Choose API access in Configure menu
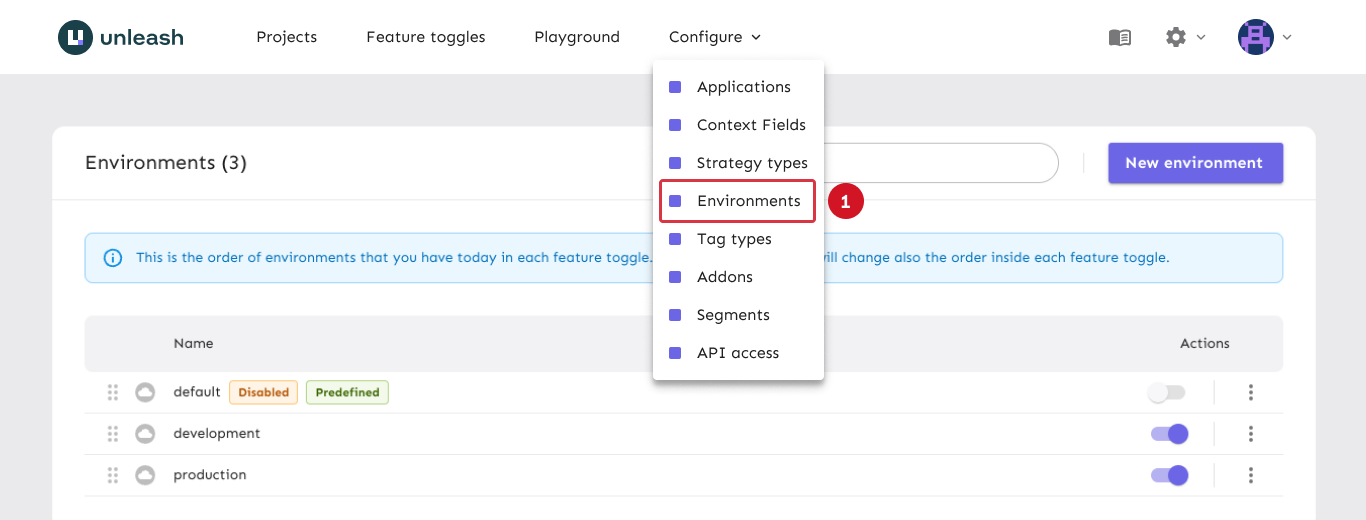Viewport: 1366px width, 520px height. (x=737, y=353)
